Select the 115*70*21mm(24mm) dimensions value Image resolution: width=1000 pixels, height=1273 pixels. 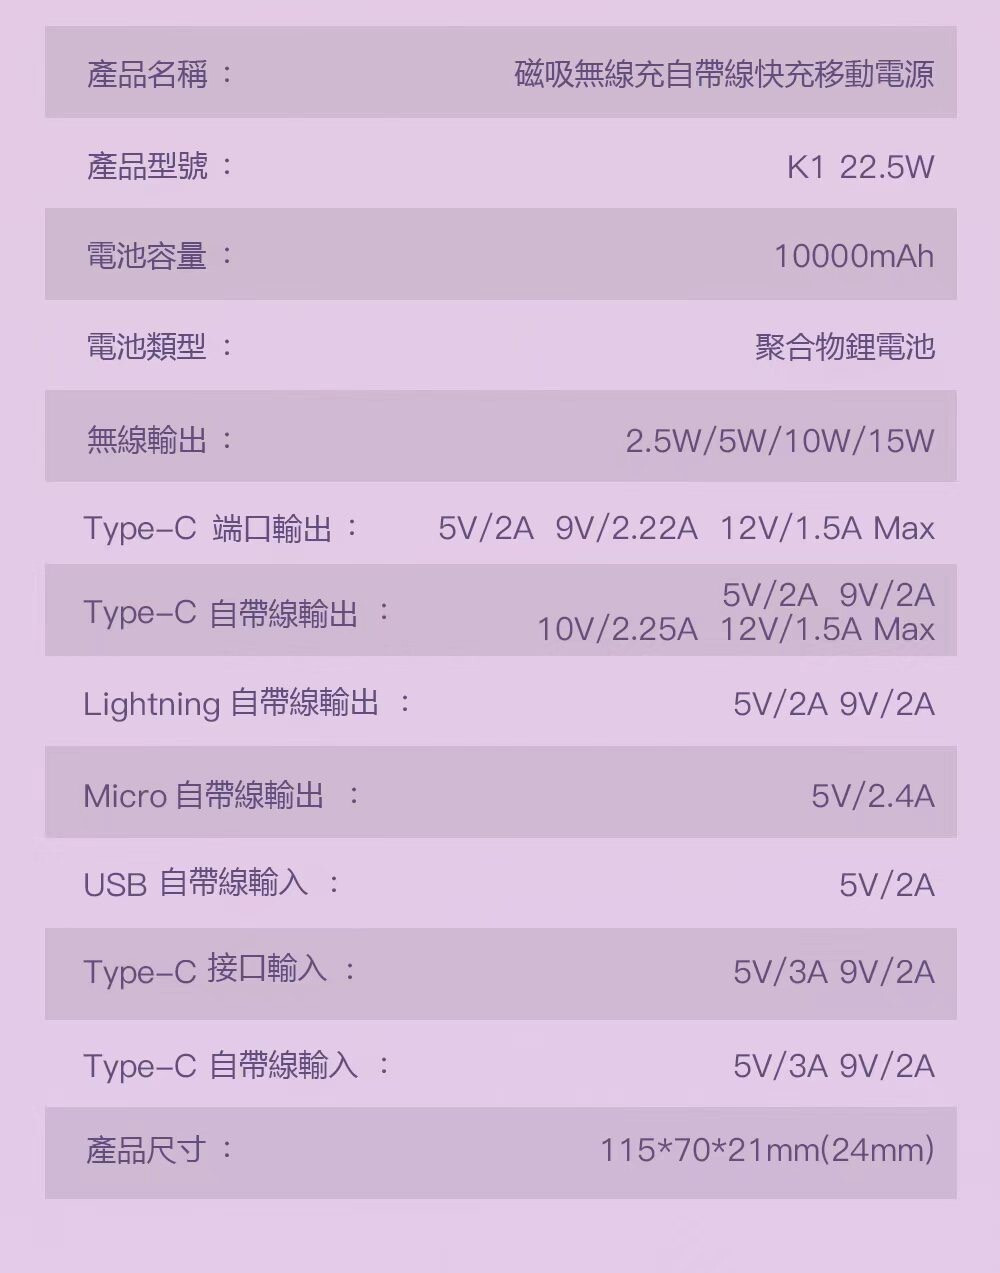pos(766,1150)
